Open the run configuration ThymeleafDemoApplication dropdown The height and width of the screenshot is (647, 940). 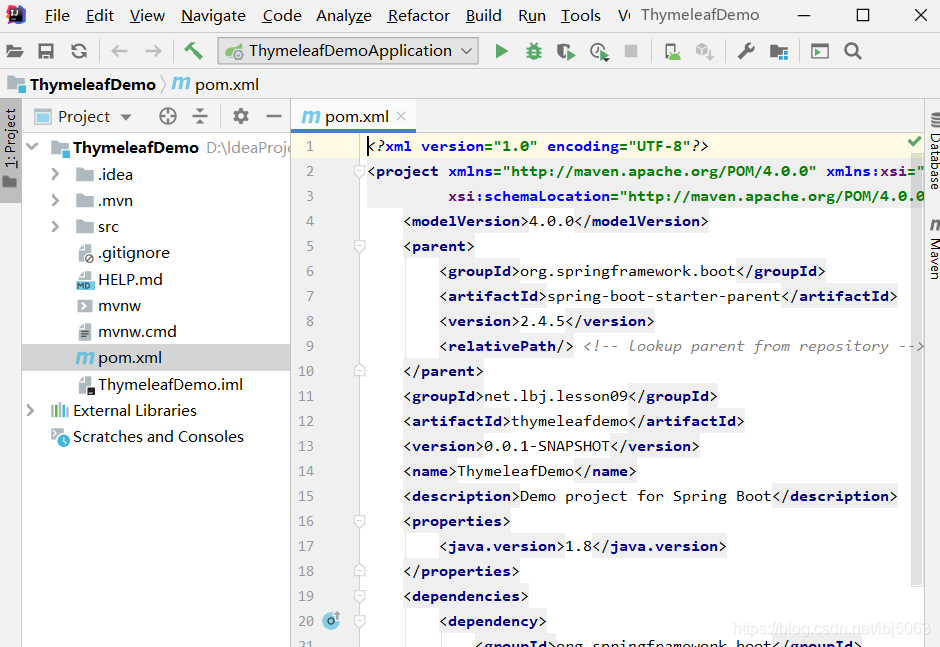pos(348,51)
